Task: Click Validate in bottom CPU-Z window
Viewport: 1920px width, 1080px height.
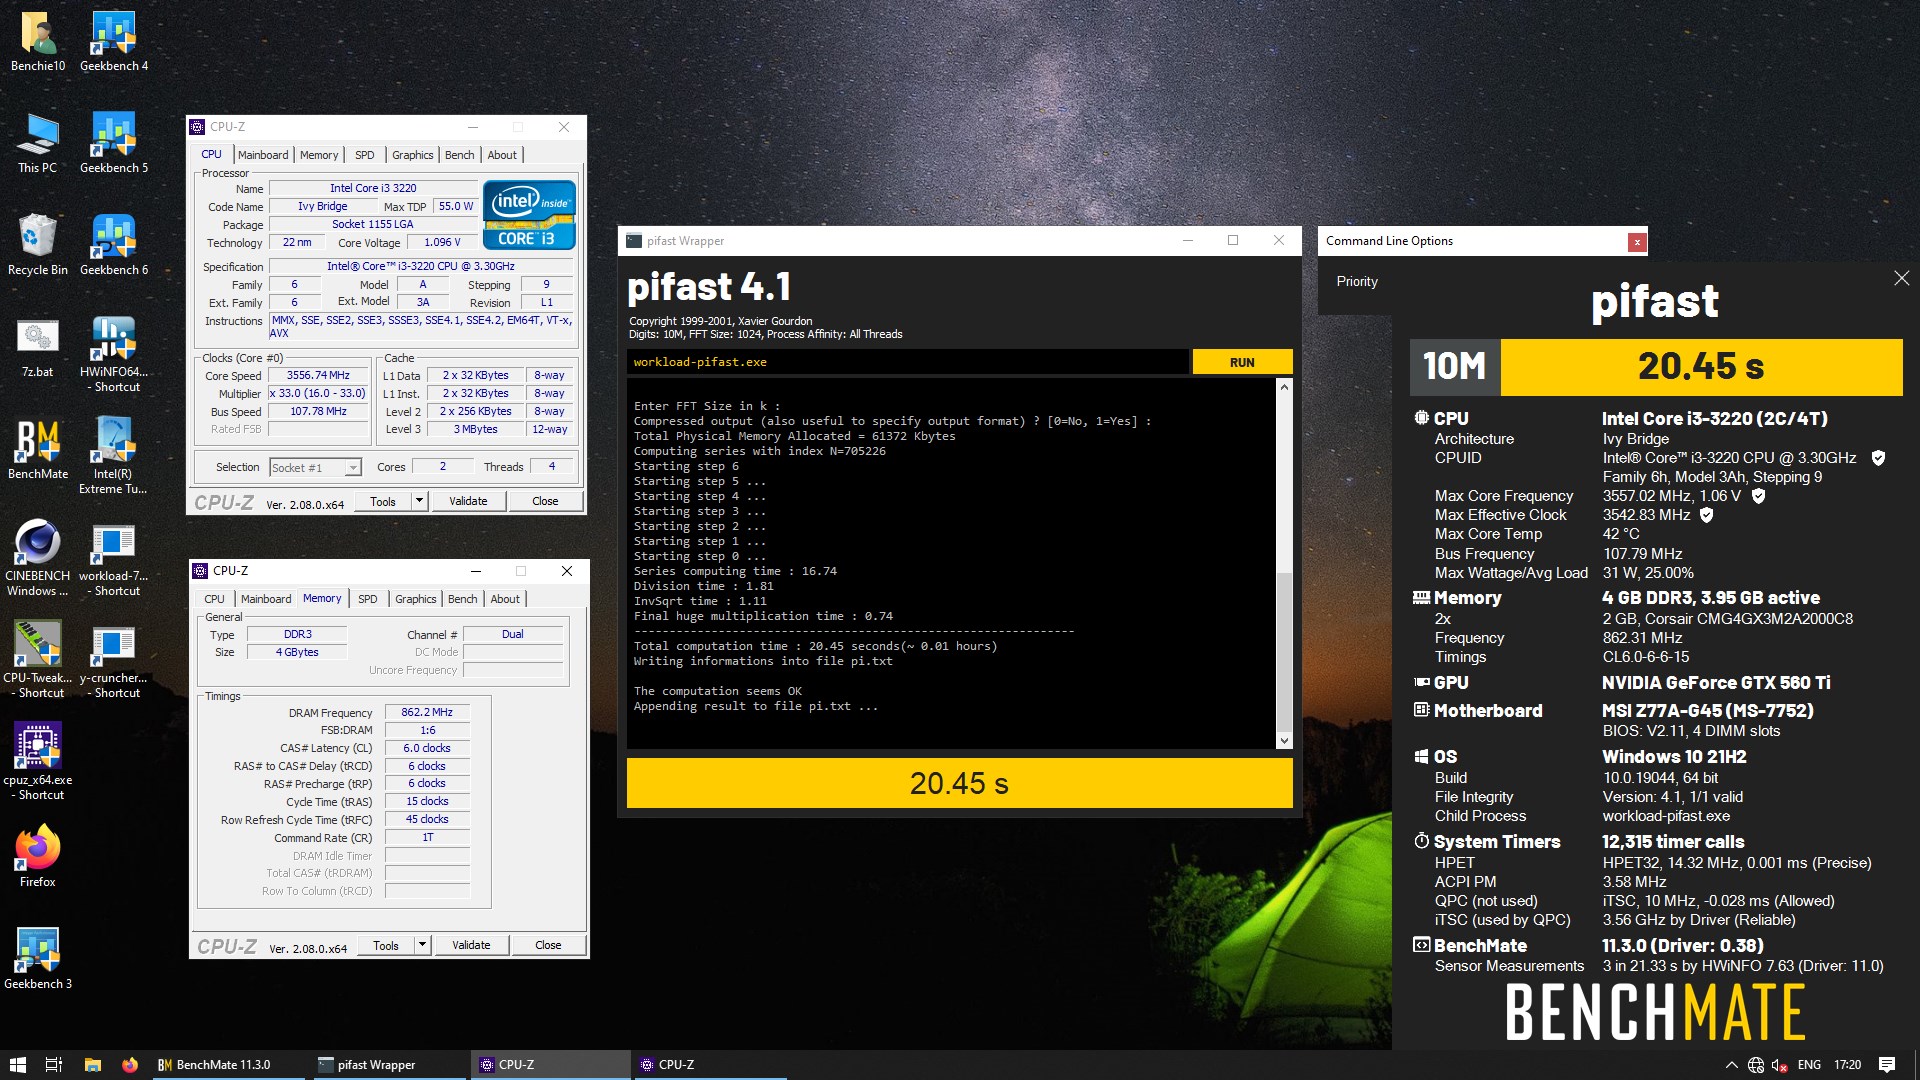Action: pos(471,945)
